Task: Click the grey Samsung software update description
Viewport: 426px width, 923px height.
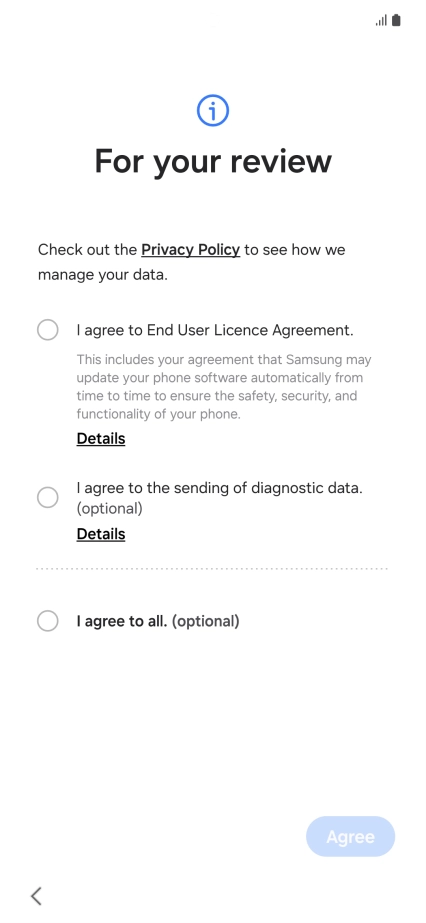Action: pos(224,387)
